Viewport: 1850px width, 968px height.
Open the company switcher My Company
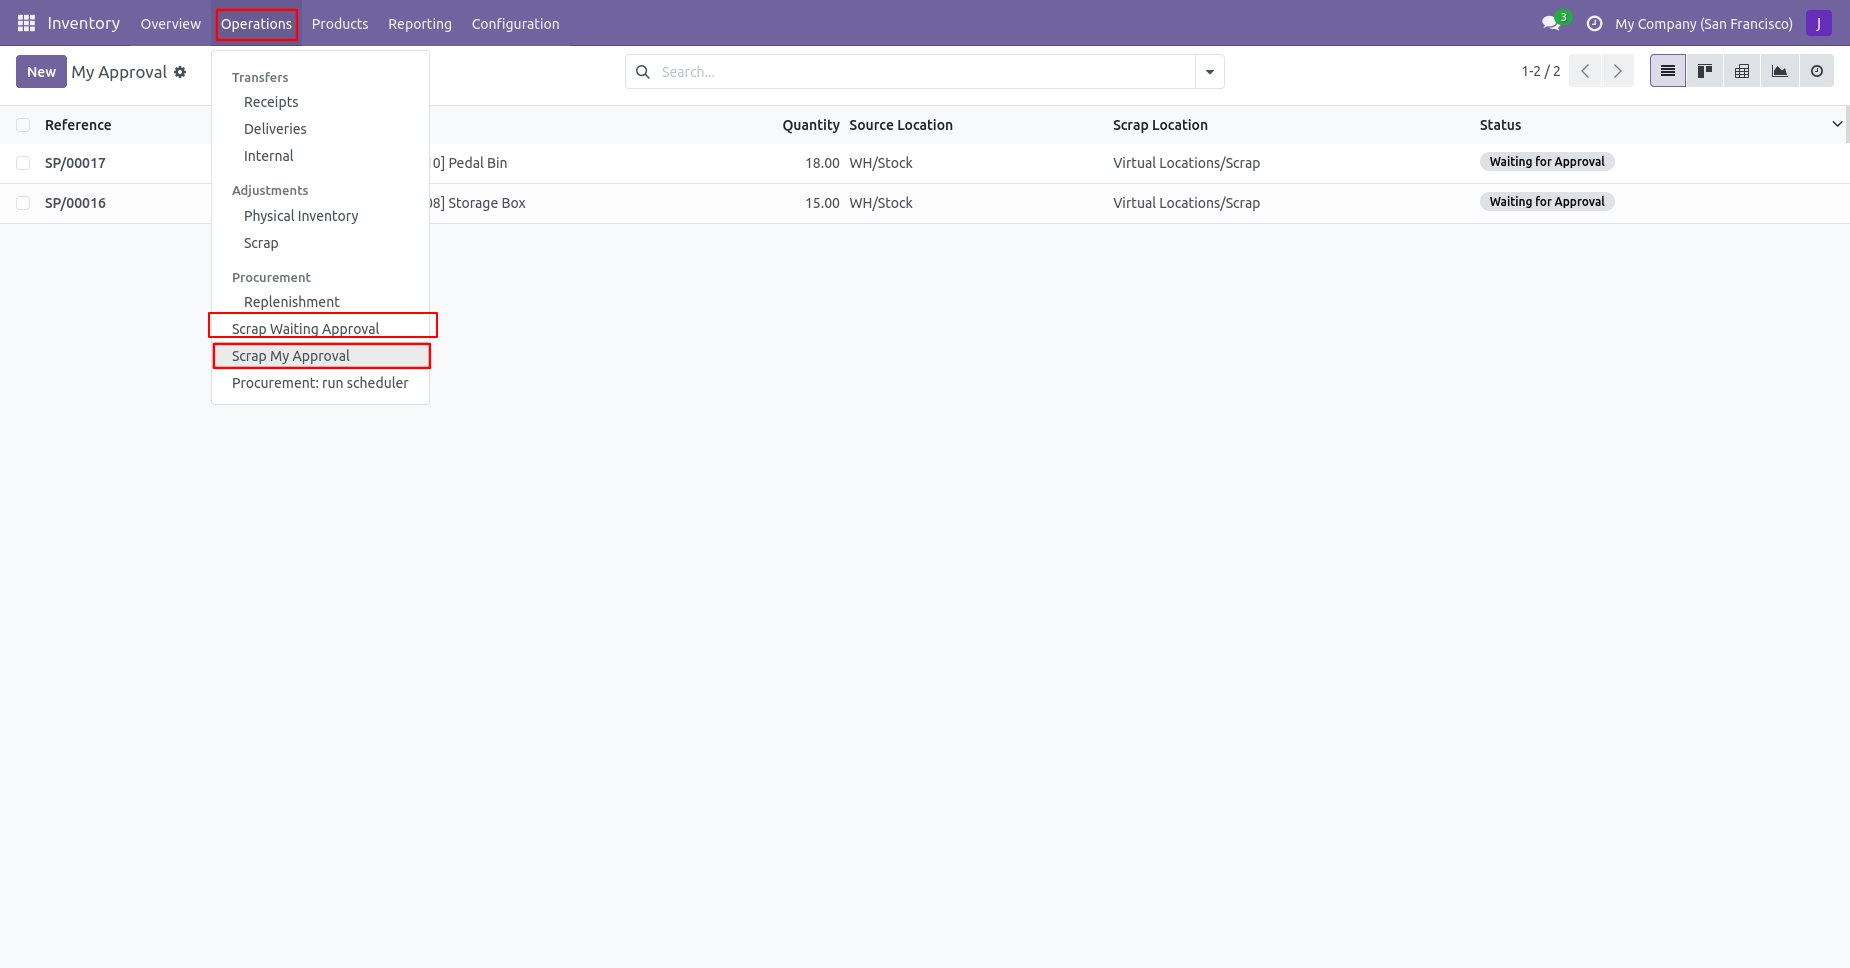click(1703, 24)
